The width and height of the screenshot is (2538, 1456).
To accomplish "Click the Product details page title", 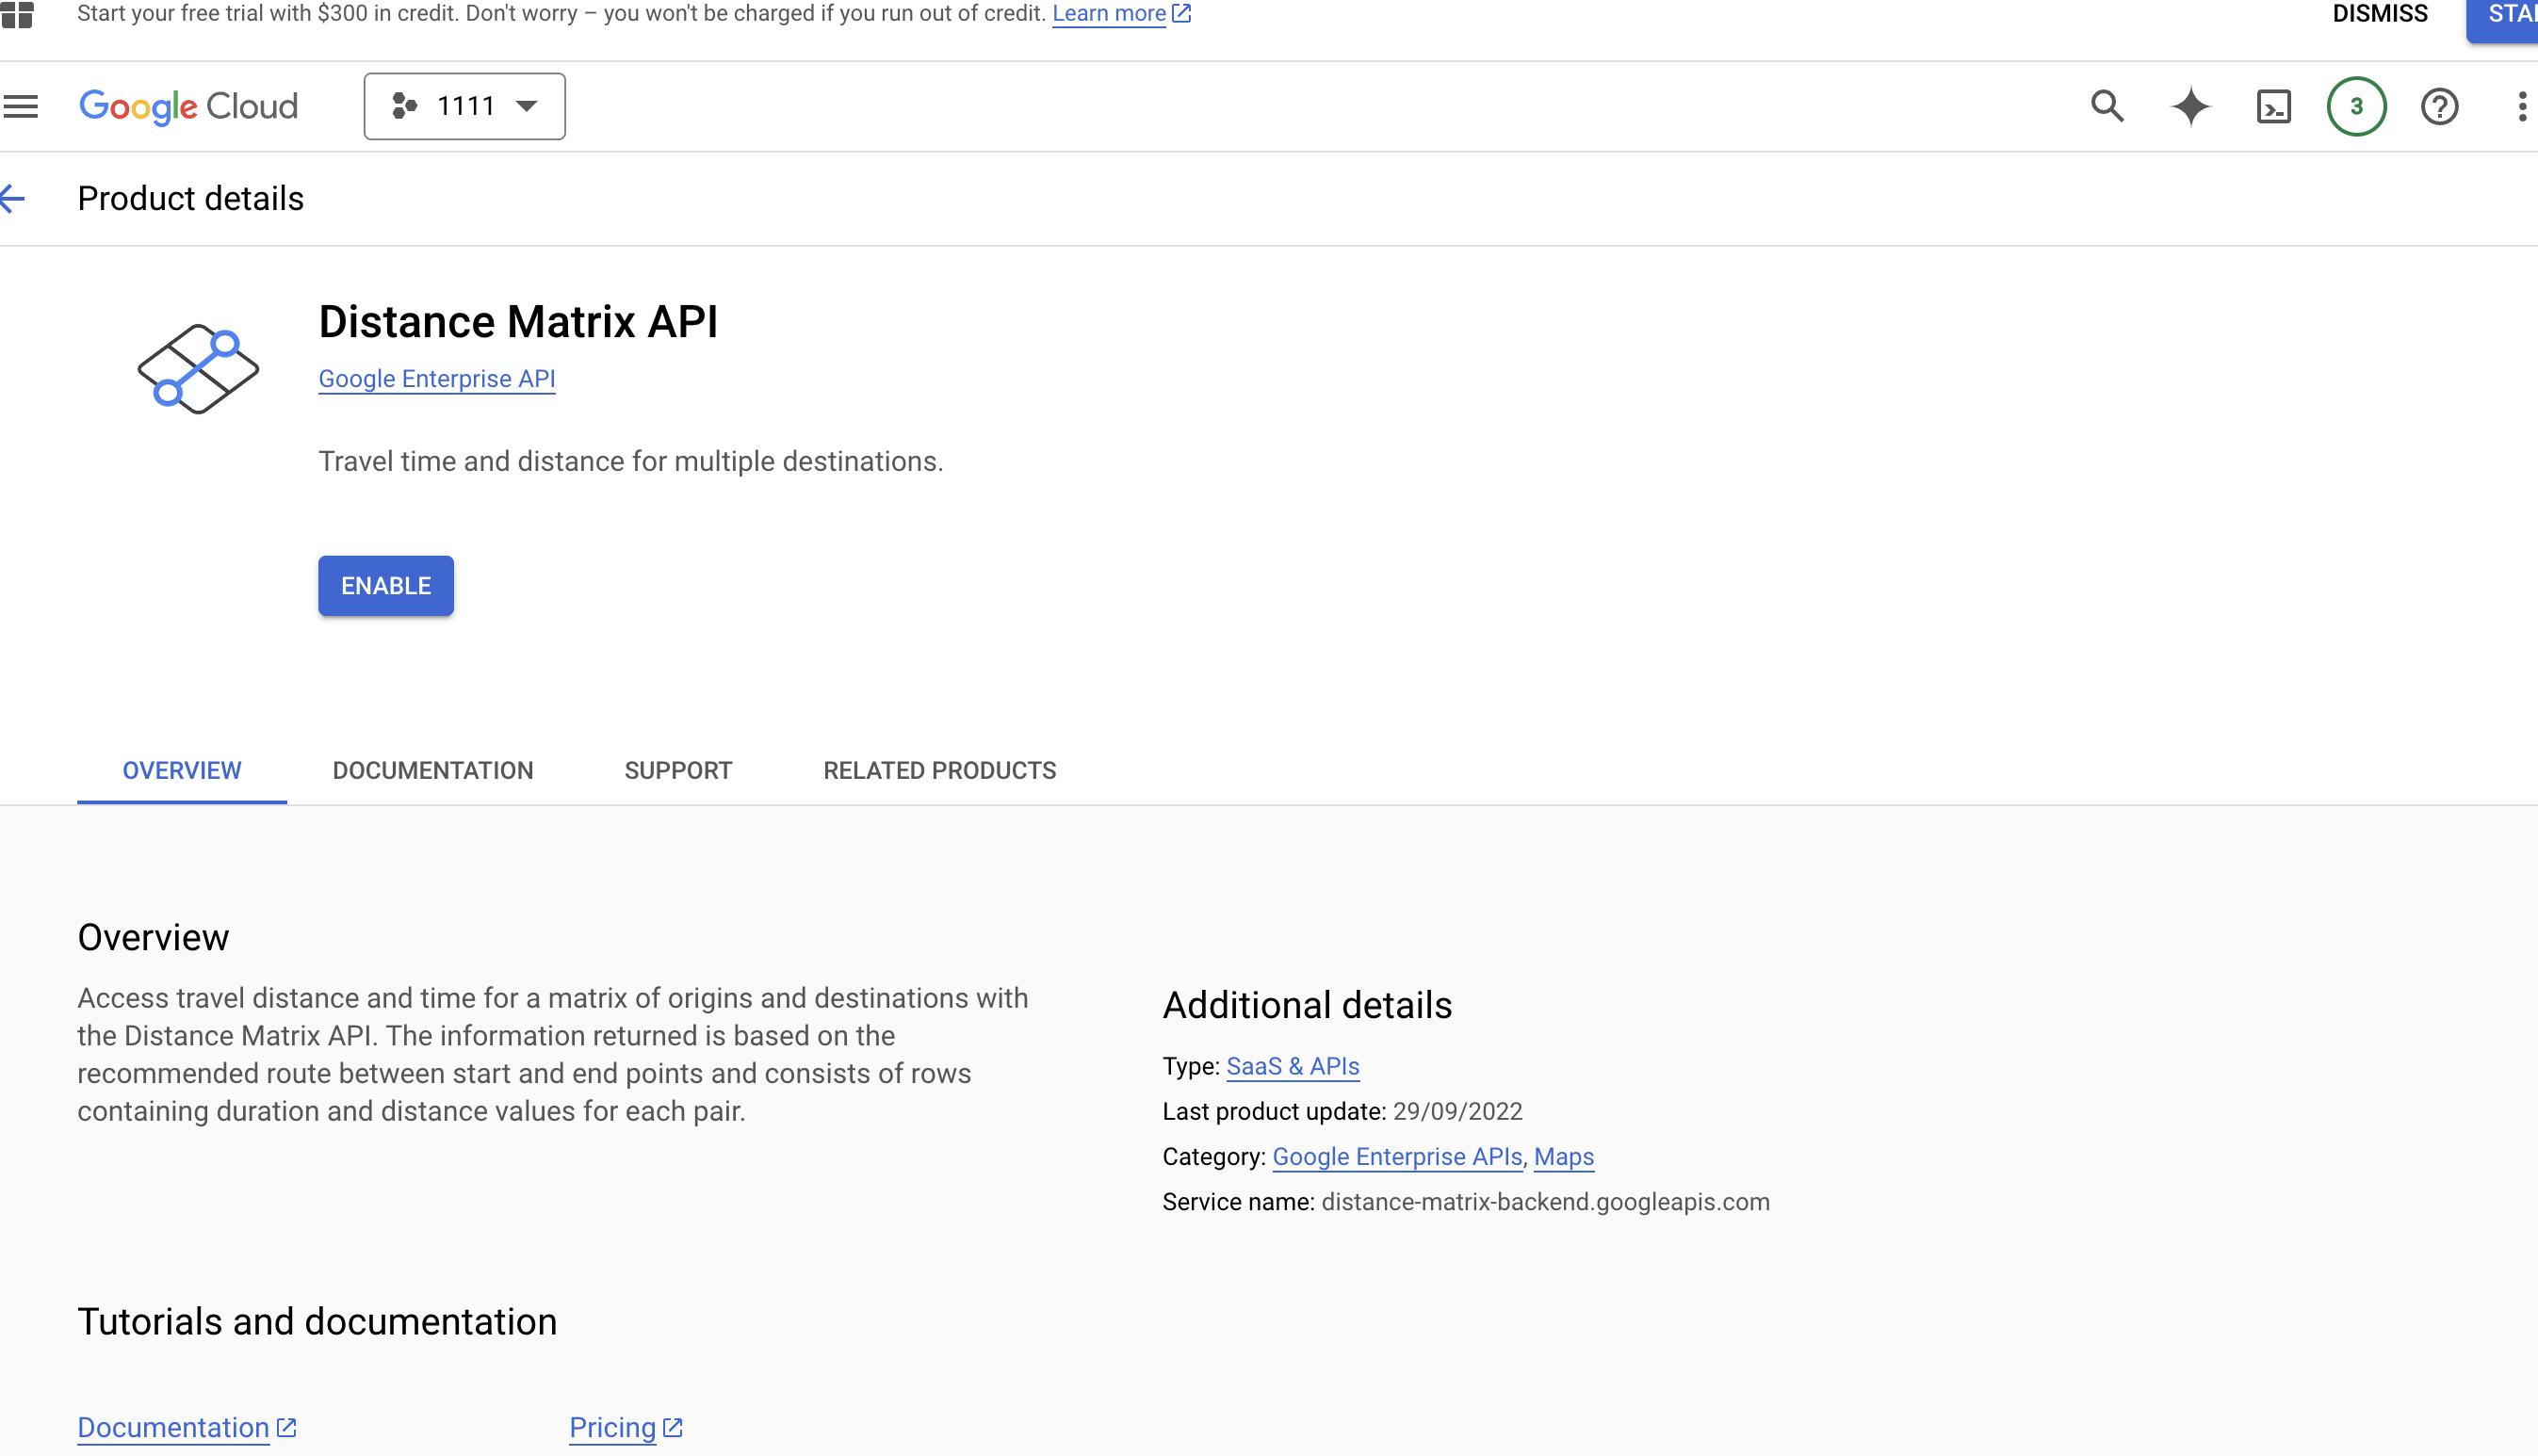I will 191,199.
